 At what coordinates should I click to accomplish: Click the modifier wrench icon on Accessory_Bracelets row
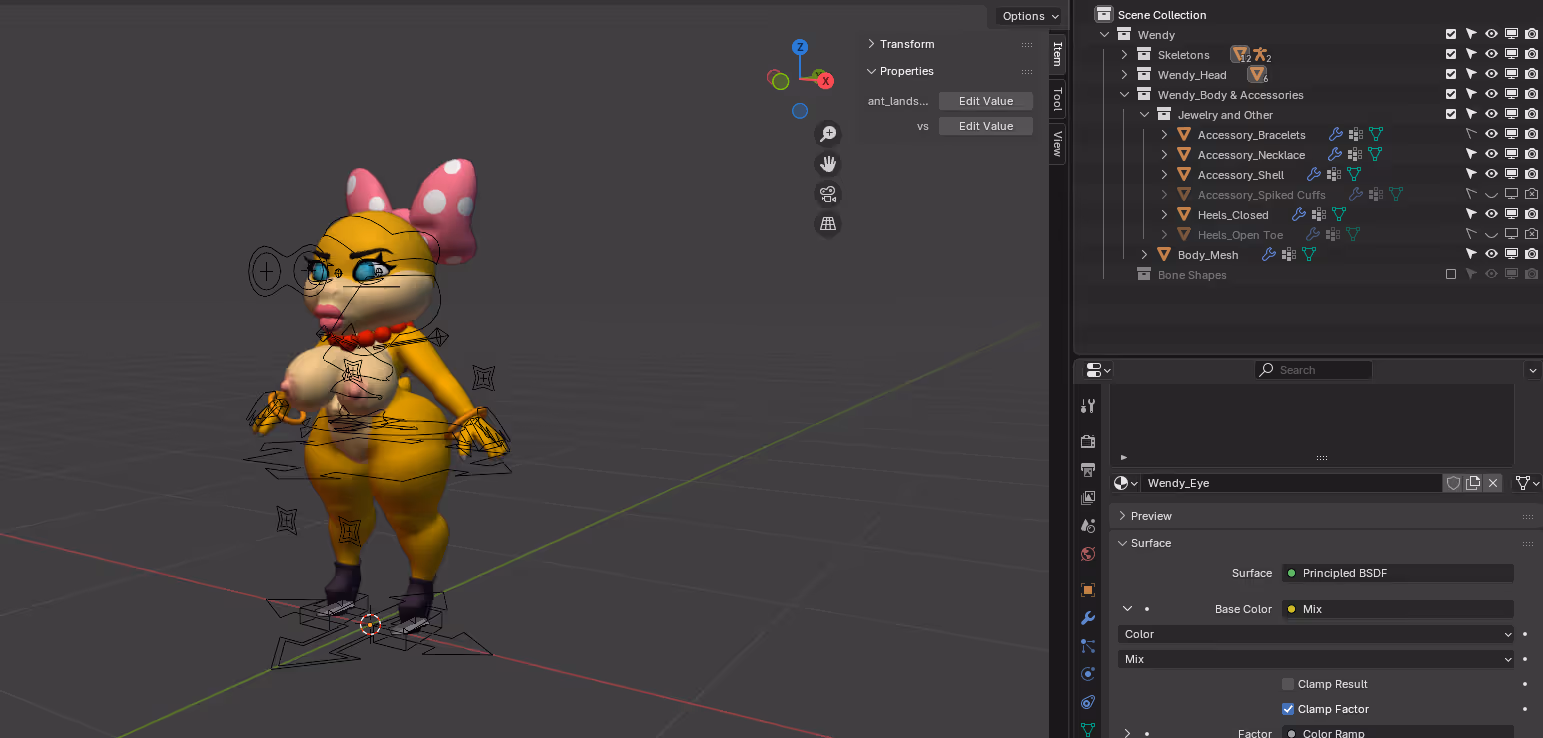tap(1335, 135)
